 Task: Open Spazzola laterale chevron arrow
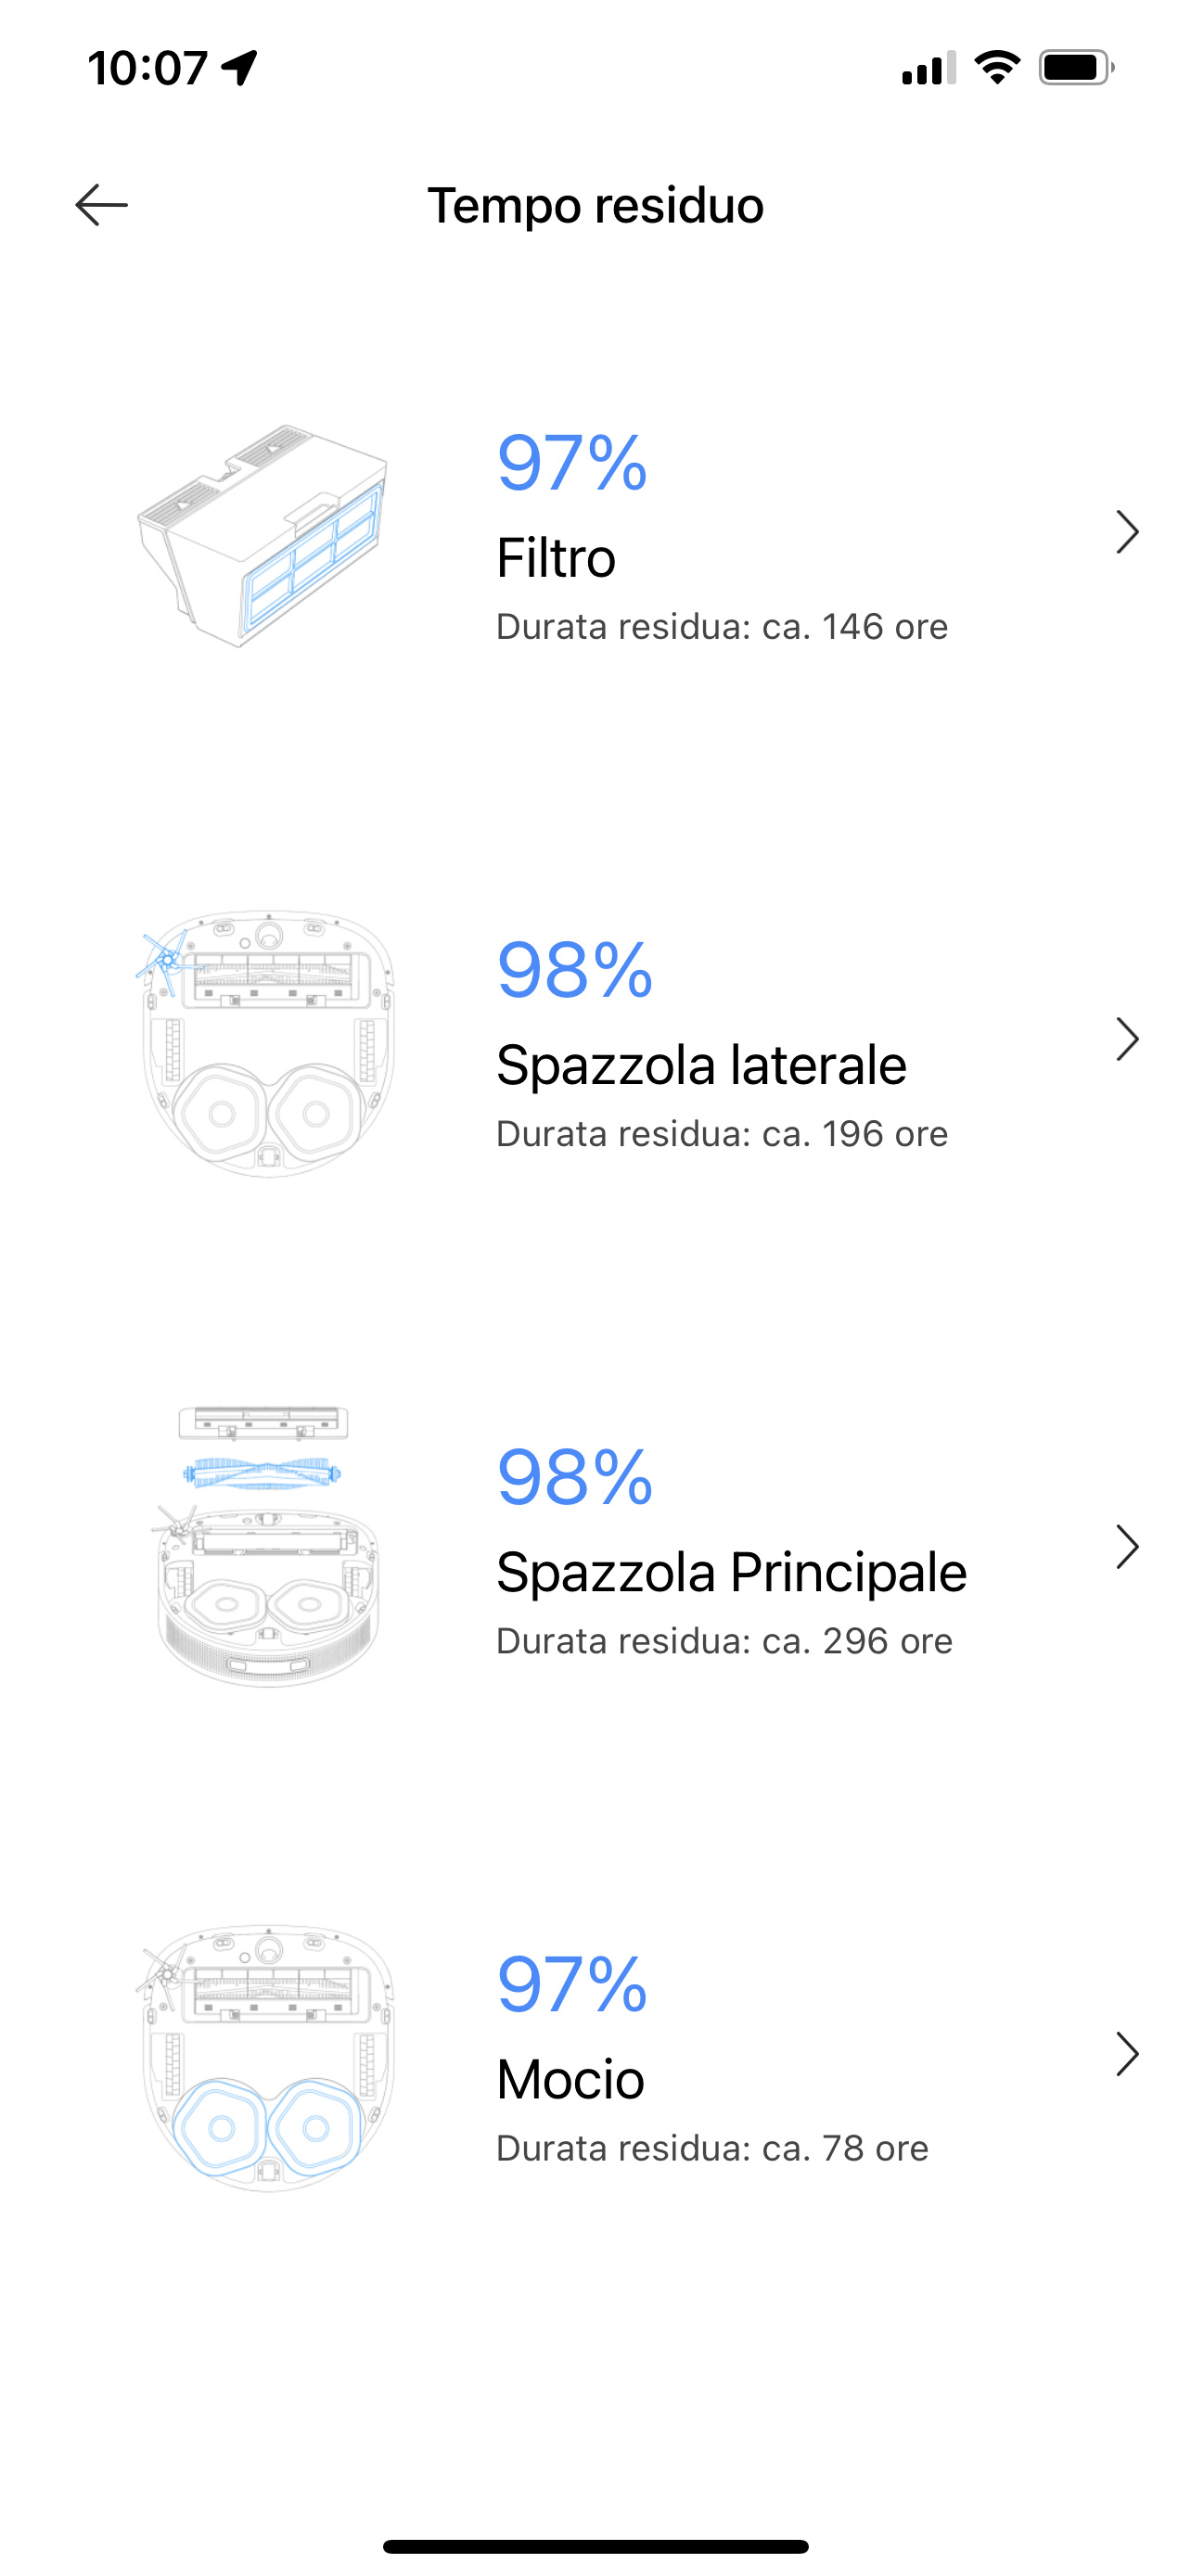pos(1127,1039)
